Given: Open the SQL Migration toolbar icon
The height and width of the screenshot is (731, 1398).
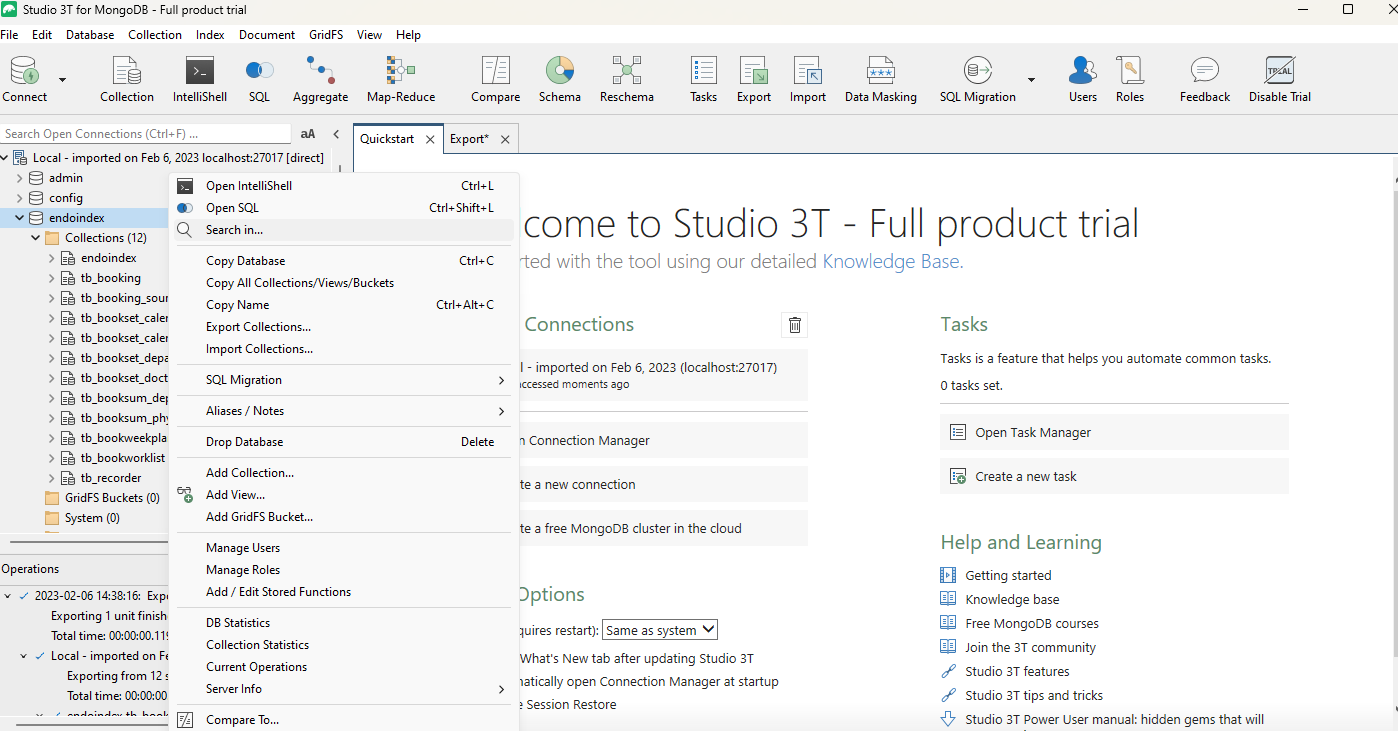Looking at the screenshot, I should click(x=977, y=79).
